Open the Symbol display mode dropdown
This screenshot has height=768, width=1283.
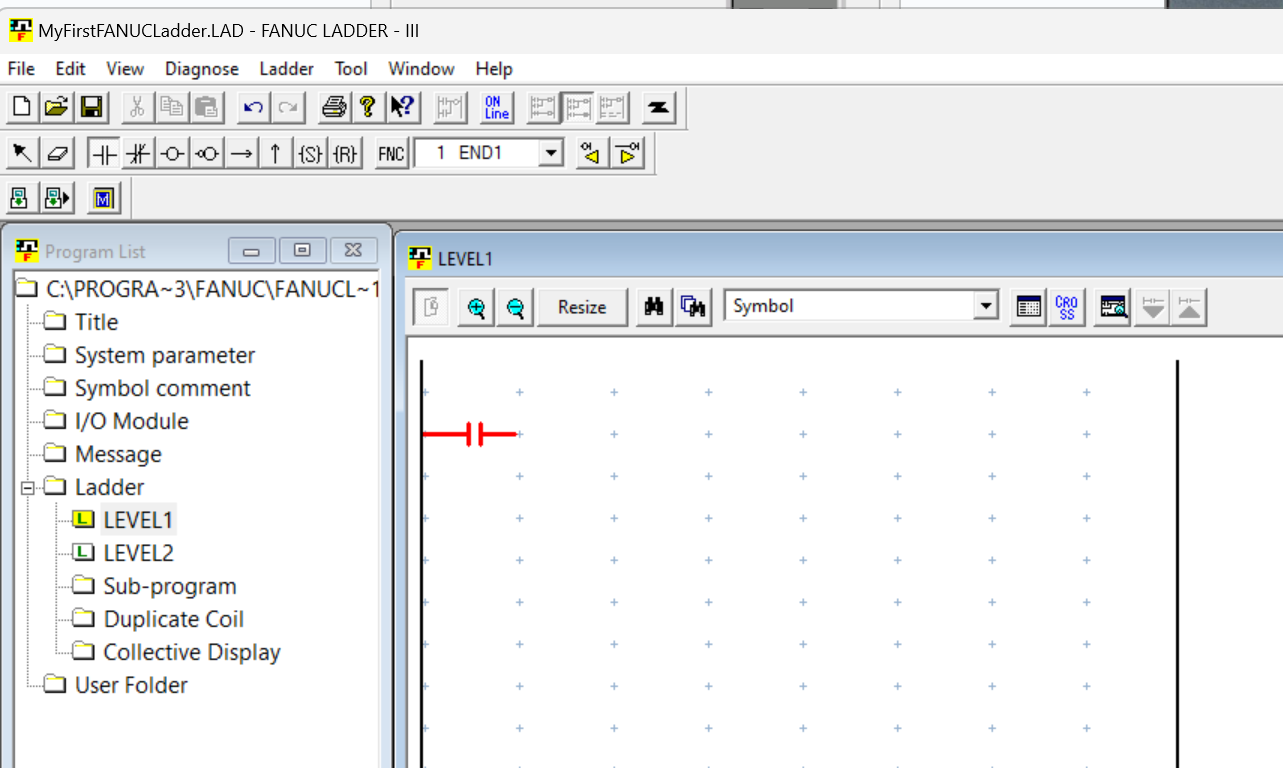[x=987, y=306]
